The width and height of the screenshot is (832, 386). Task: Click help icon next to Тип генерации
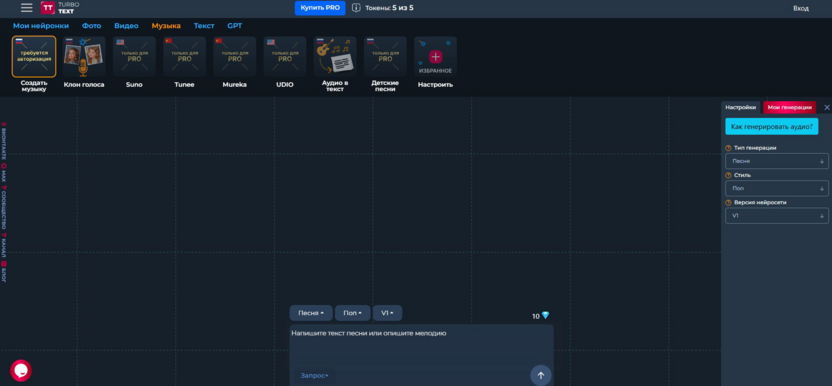click(729, 148)
